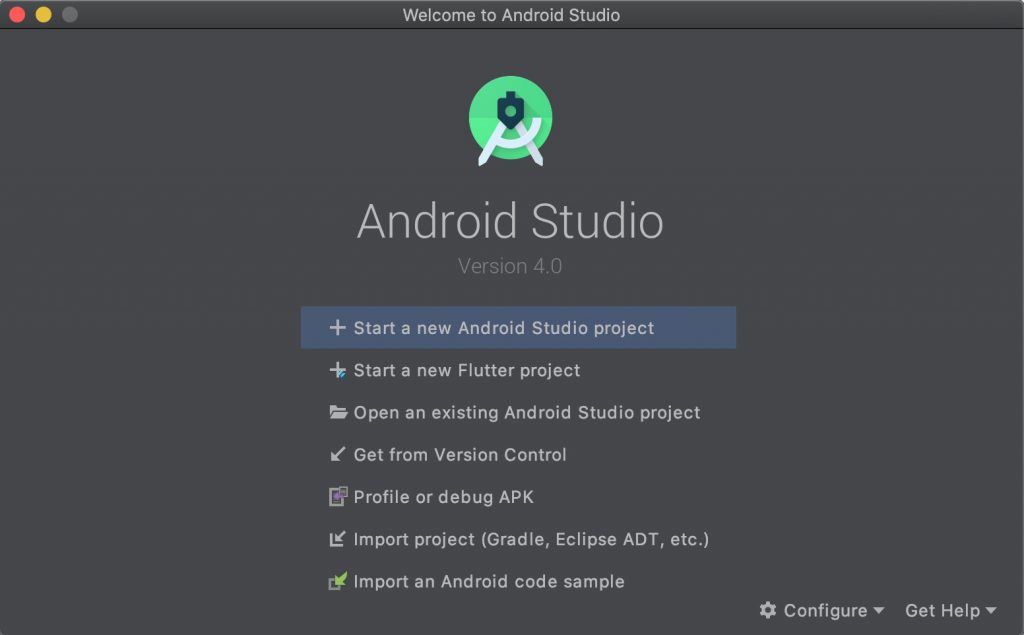Open the Get Help dropdown menu

pos(951,610)
